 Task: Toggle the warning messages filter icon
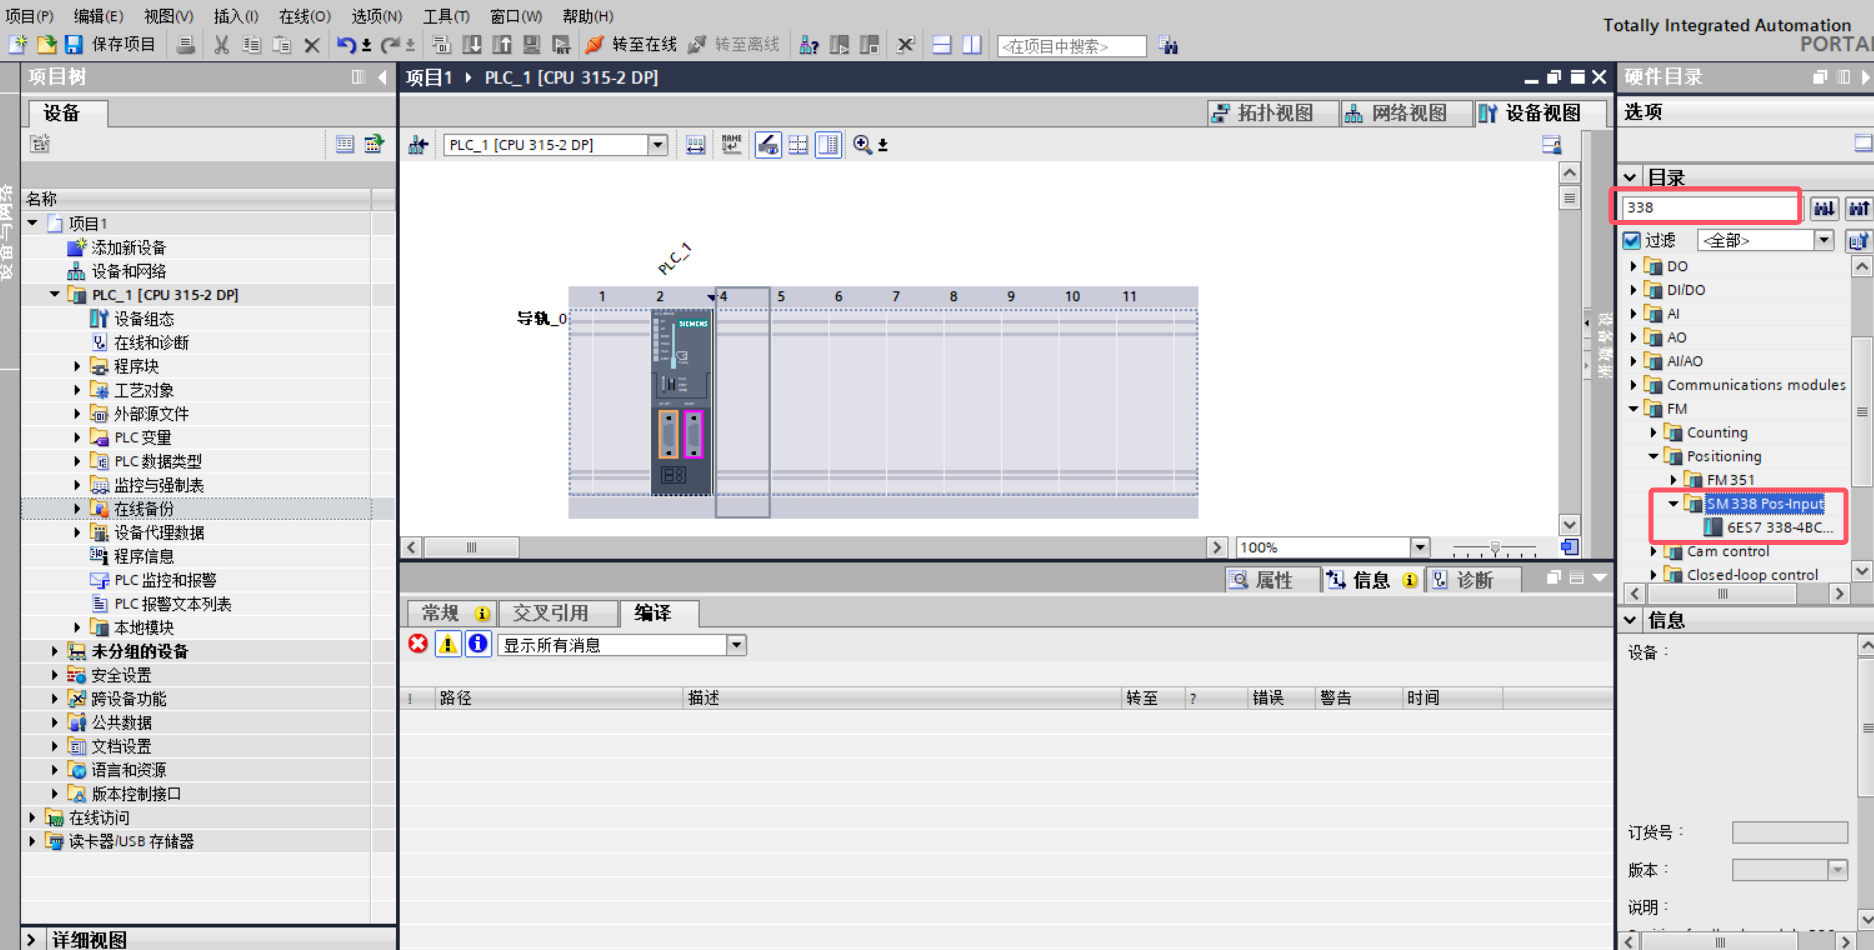(448, 644)
